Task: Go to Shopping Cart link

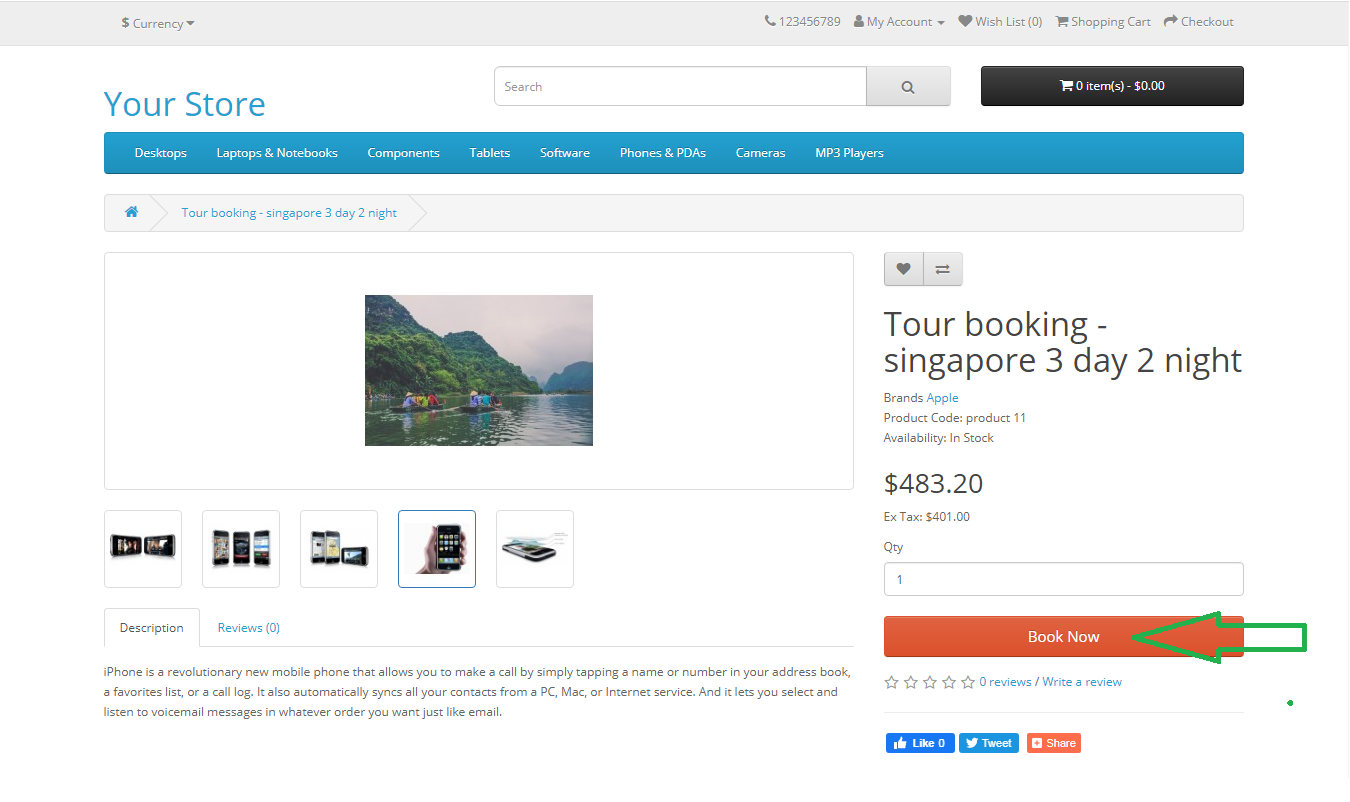Action: click(x=1103, y=22)
